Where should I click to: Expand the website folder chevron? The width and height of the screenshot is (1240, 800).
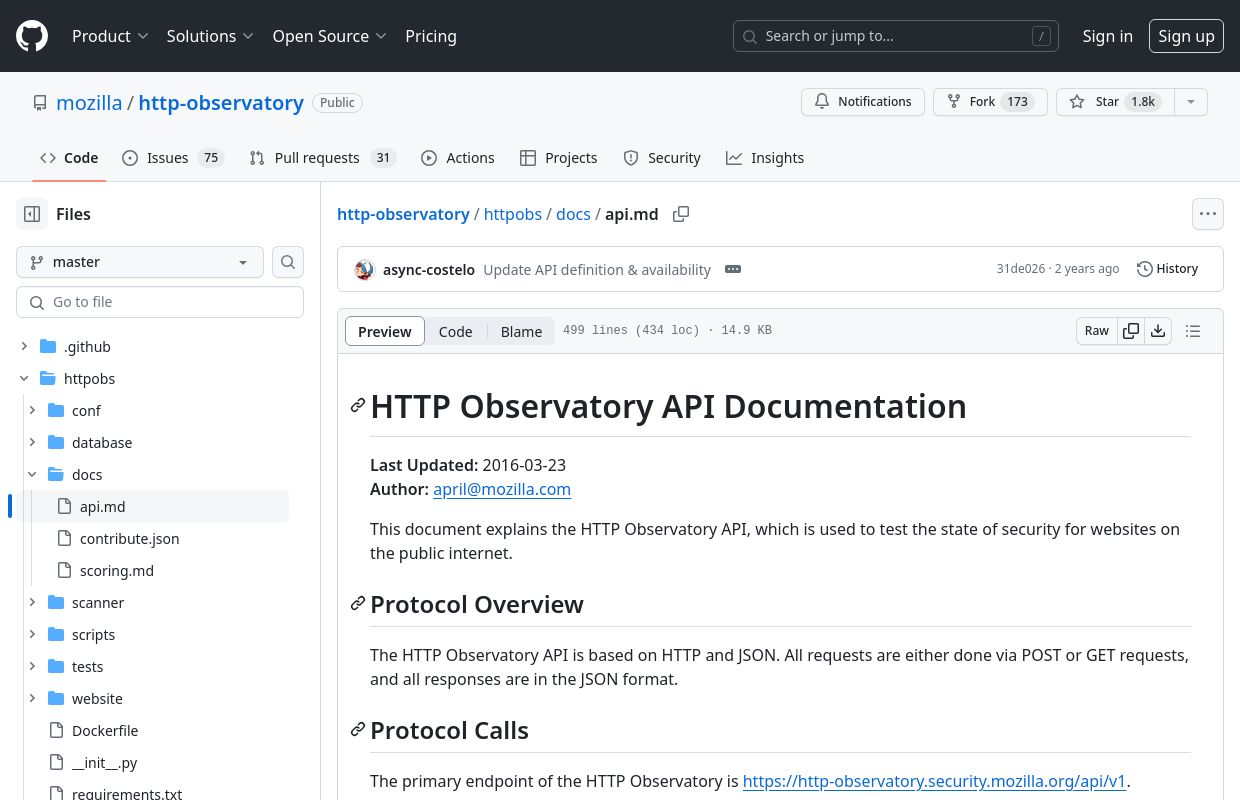coord(32,699)
